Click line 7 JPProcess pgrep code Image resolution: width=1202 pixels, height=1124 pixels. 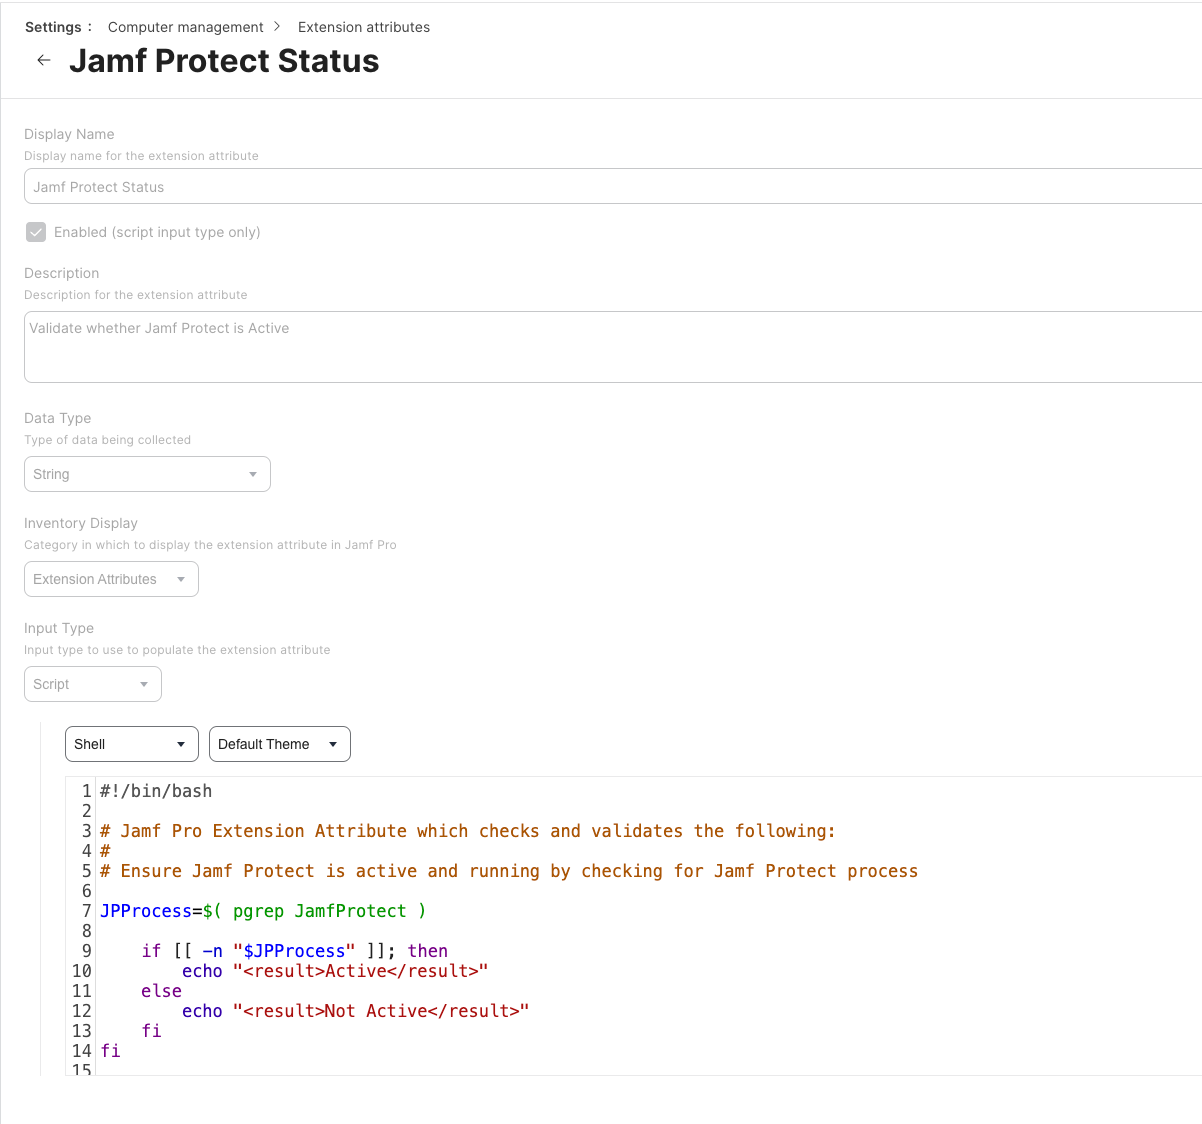263,911
